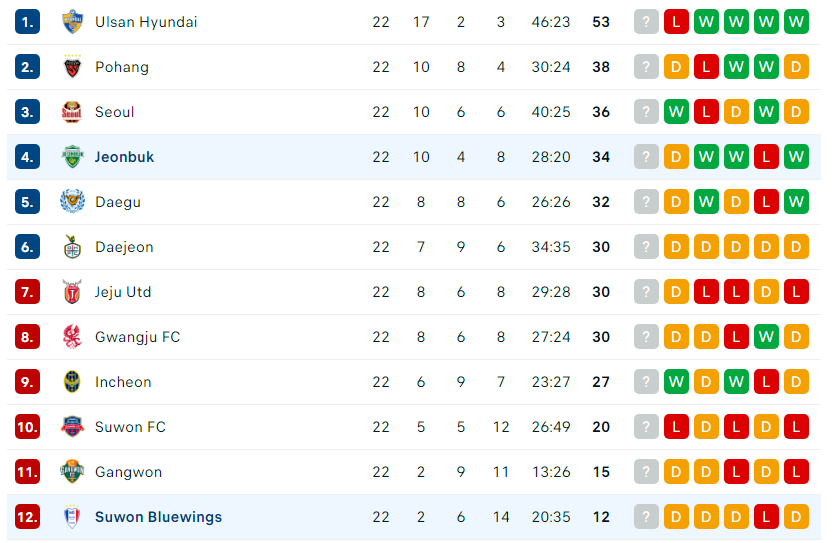Click the Suwon FC club logo
Viewport: 835px width, 543px height.
(72, 427)
